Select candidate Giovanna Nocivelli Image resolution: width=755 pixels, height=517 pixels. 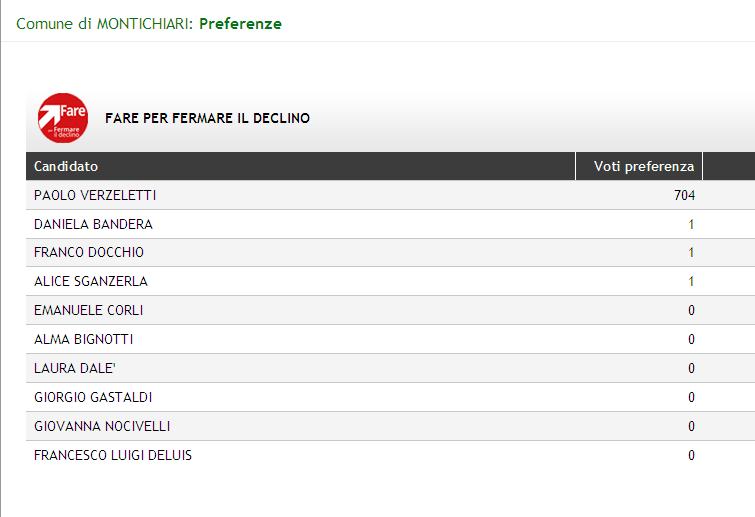coord(102,427)
